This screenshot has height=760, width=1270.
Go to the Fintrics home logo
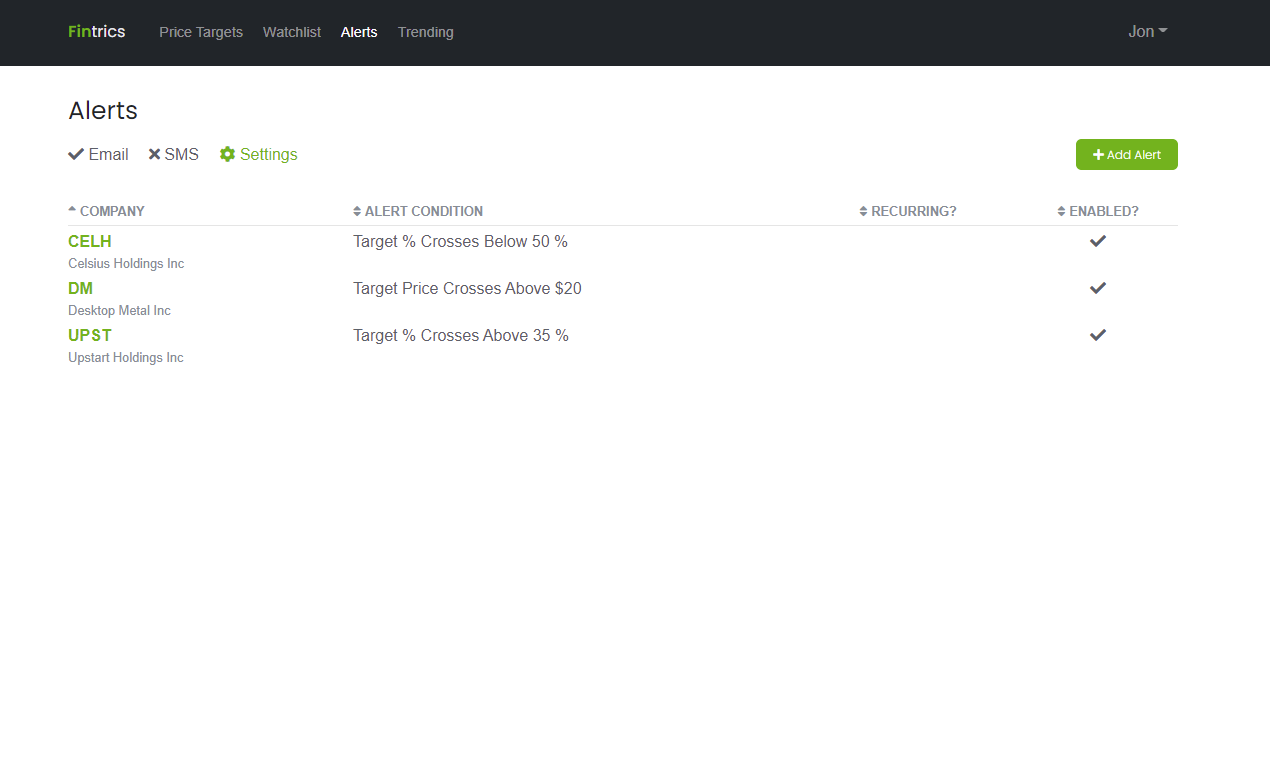pos(96,31)
